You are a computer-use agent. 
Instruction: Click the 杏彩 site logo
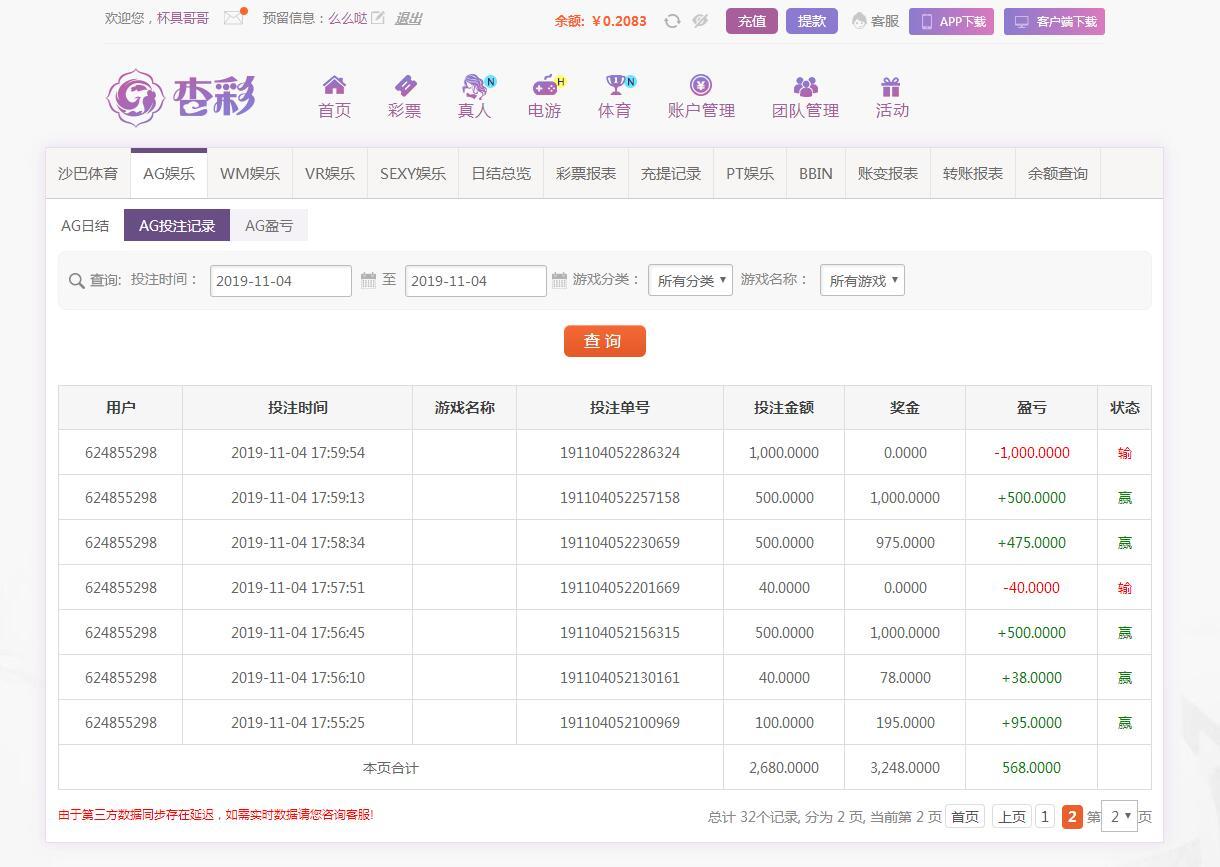181,97
